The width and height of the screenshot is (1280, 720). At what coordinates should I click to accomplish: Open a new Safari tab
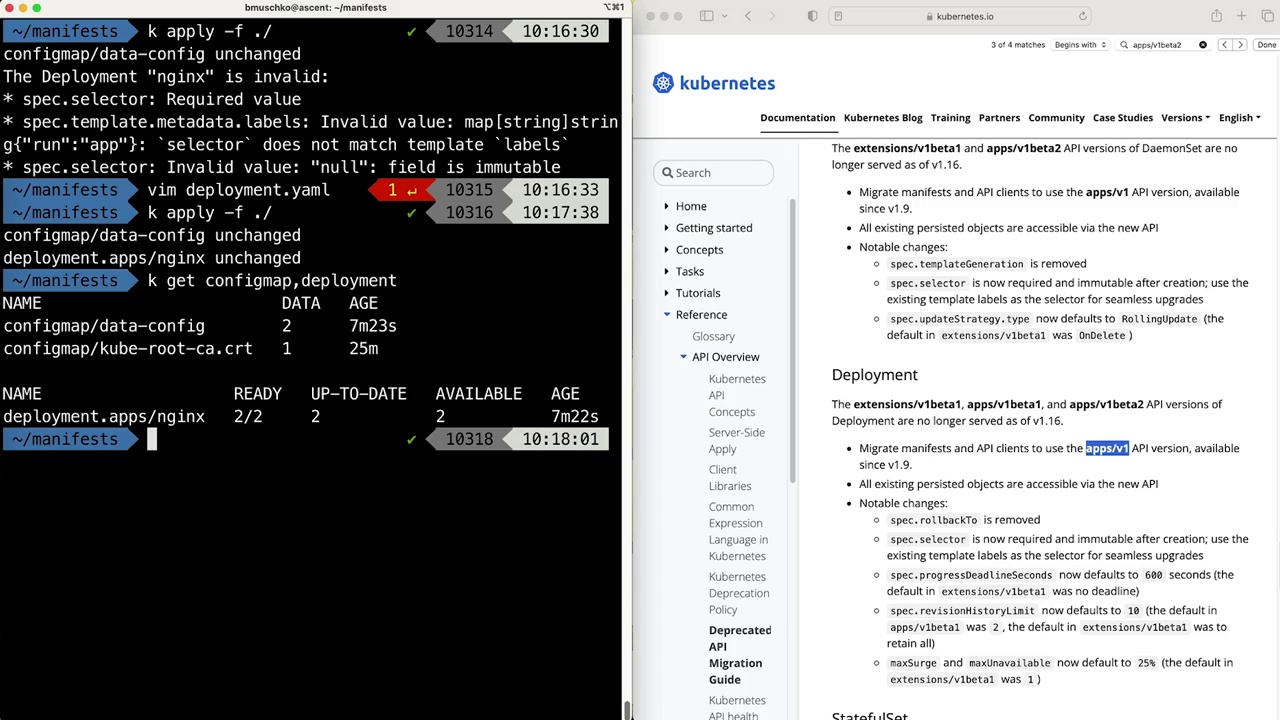pos(1241,16)
